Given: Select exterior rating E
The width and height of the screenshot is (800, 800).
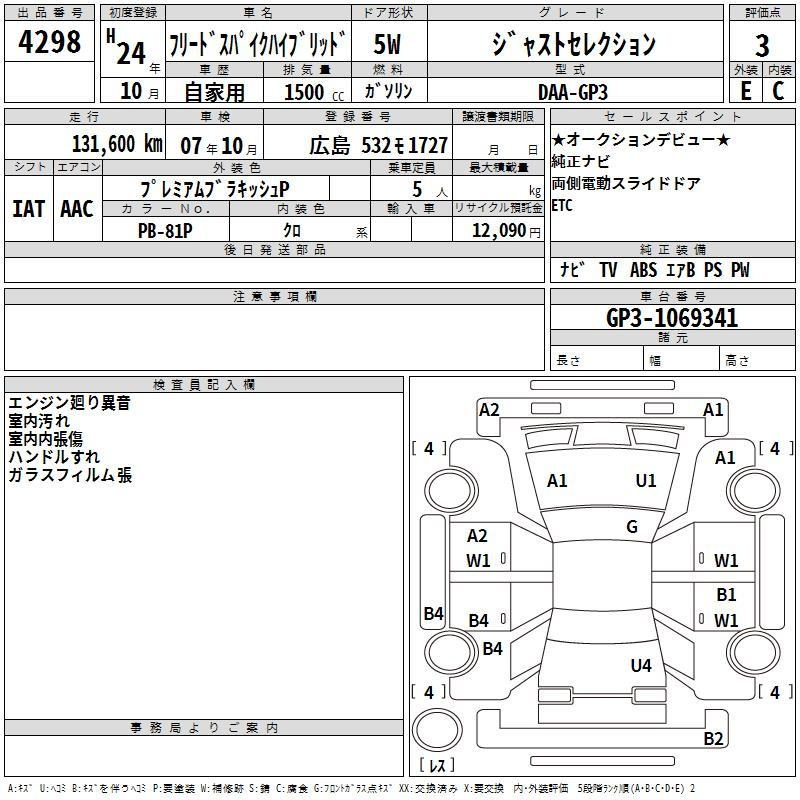Looking at the screenshot, I should pos(746,91).
